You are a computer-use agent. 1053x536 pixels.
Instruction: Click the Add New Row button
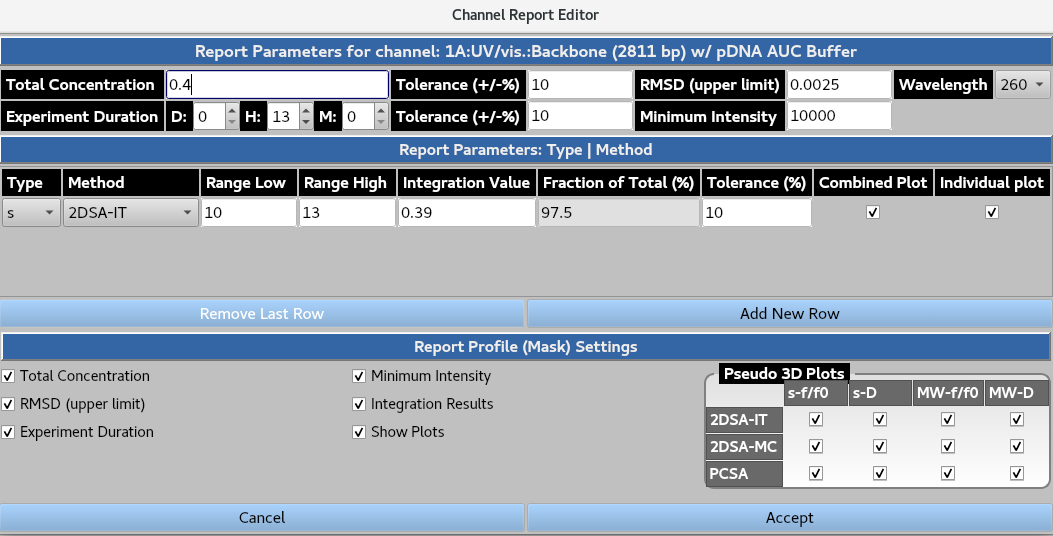(789, 314)
